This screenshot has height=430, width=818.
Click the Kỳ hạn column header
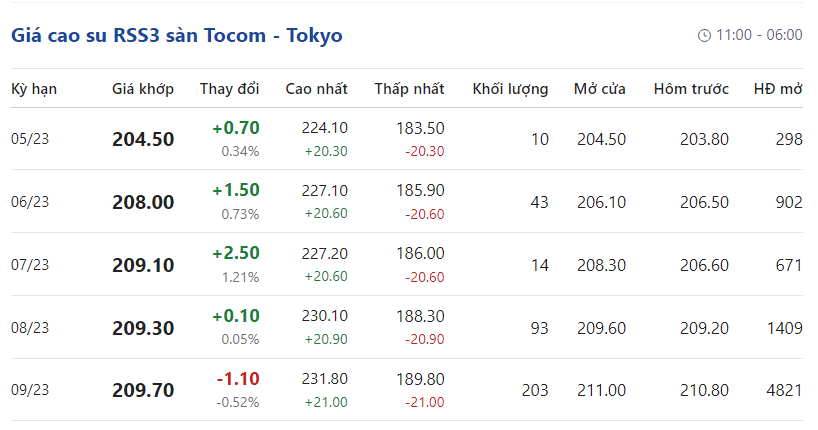coord(34,89)
